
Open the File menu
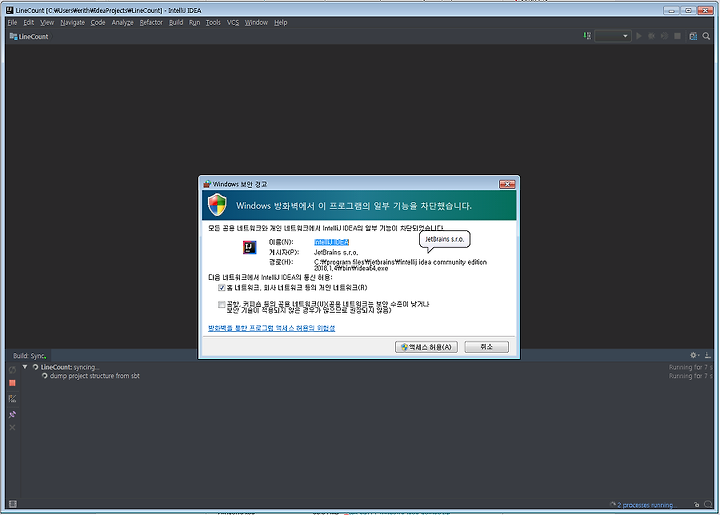tap(12, 22)
